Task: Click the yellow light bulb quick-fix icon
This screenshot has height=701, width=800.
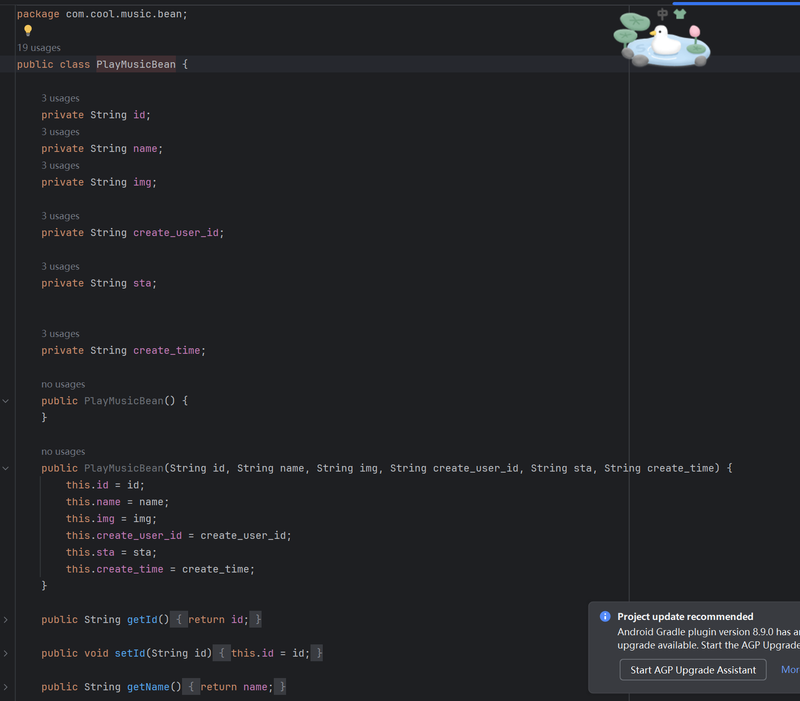Action: [28, 31]
